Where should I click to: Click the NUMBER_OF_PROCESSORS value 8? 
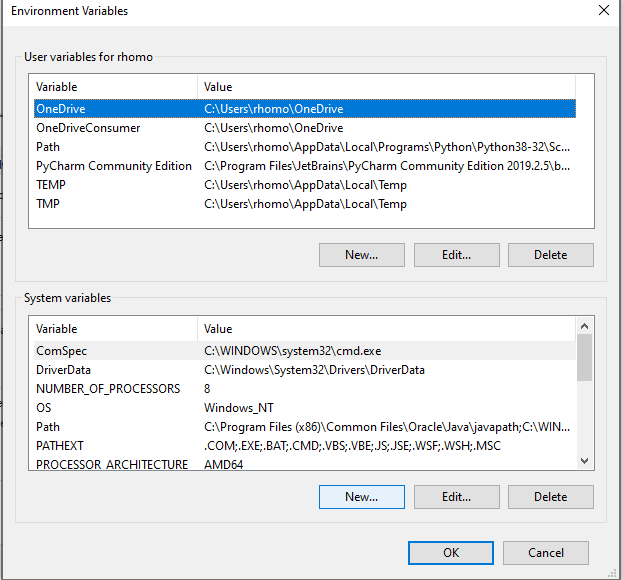point(207,389)
